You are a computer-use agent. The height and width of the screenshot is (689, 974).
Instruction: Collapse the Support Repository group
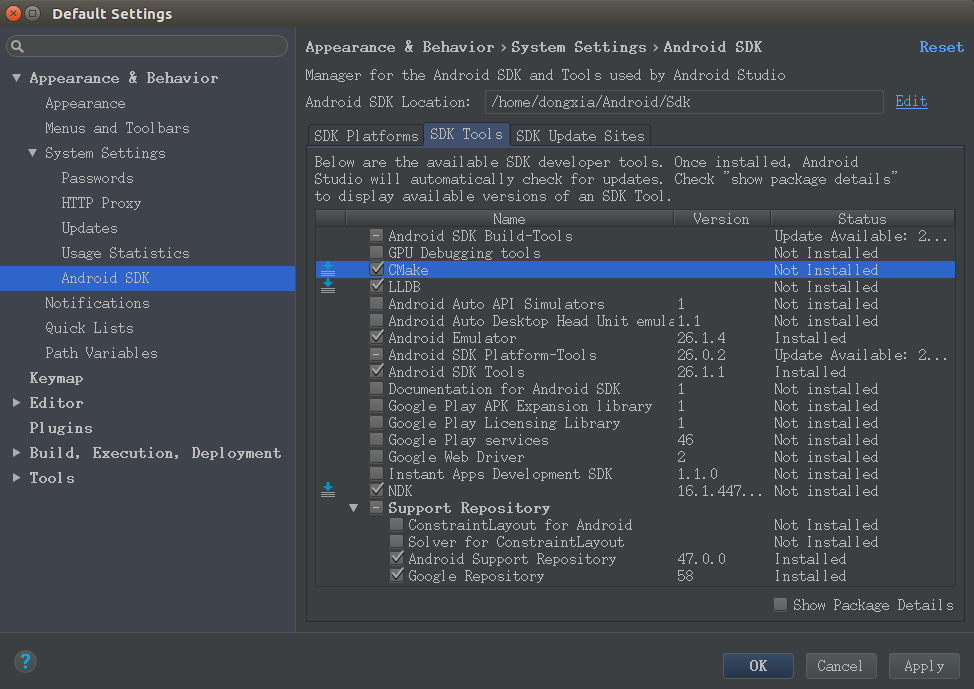click(353, 508)
